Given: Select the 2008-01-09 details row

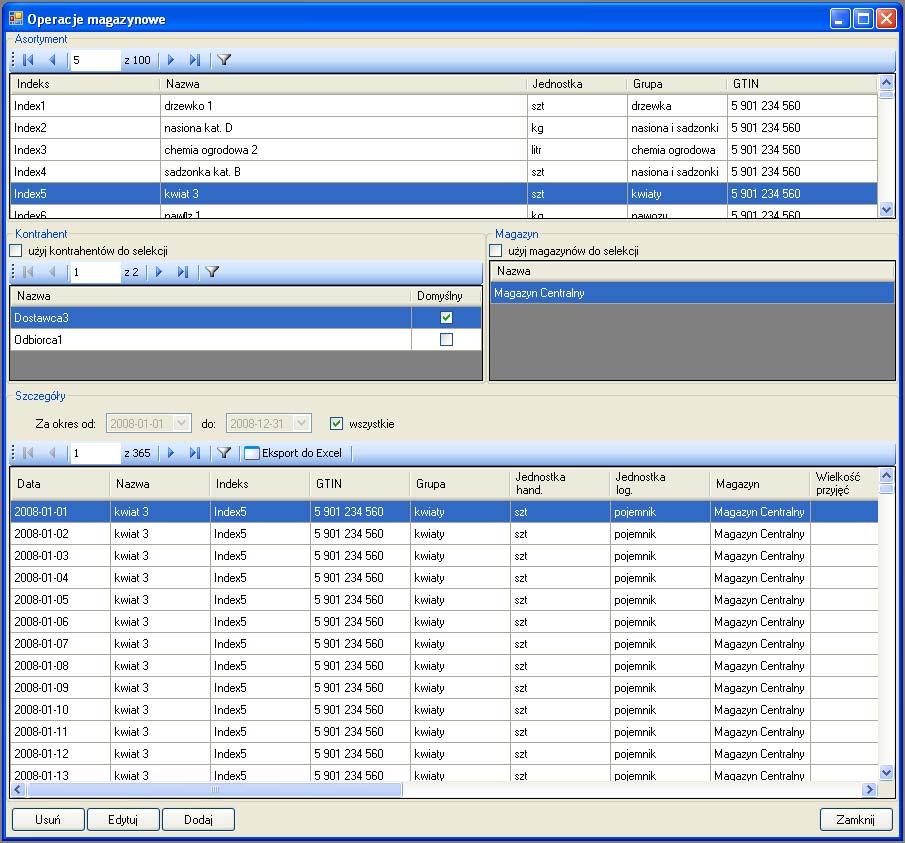Looking at the screenshot, I should pos(443,687).
